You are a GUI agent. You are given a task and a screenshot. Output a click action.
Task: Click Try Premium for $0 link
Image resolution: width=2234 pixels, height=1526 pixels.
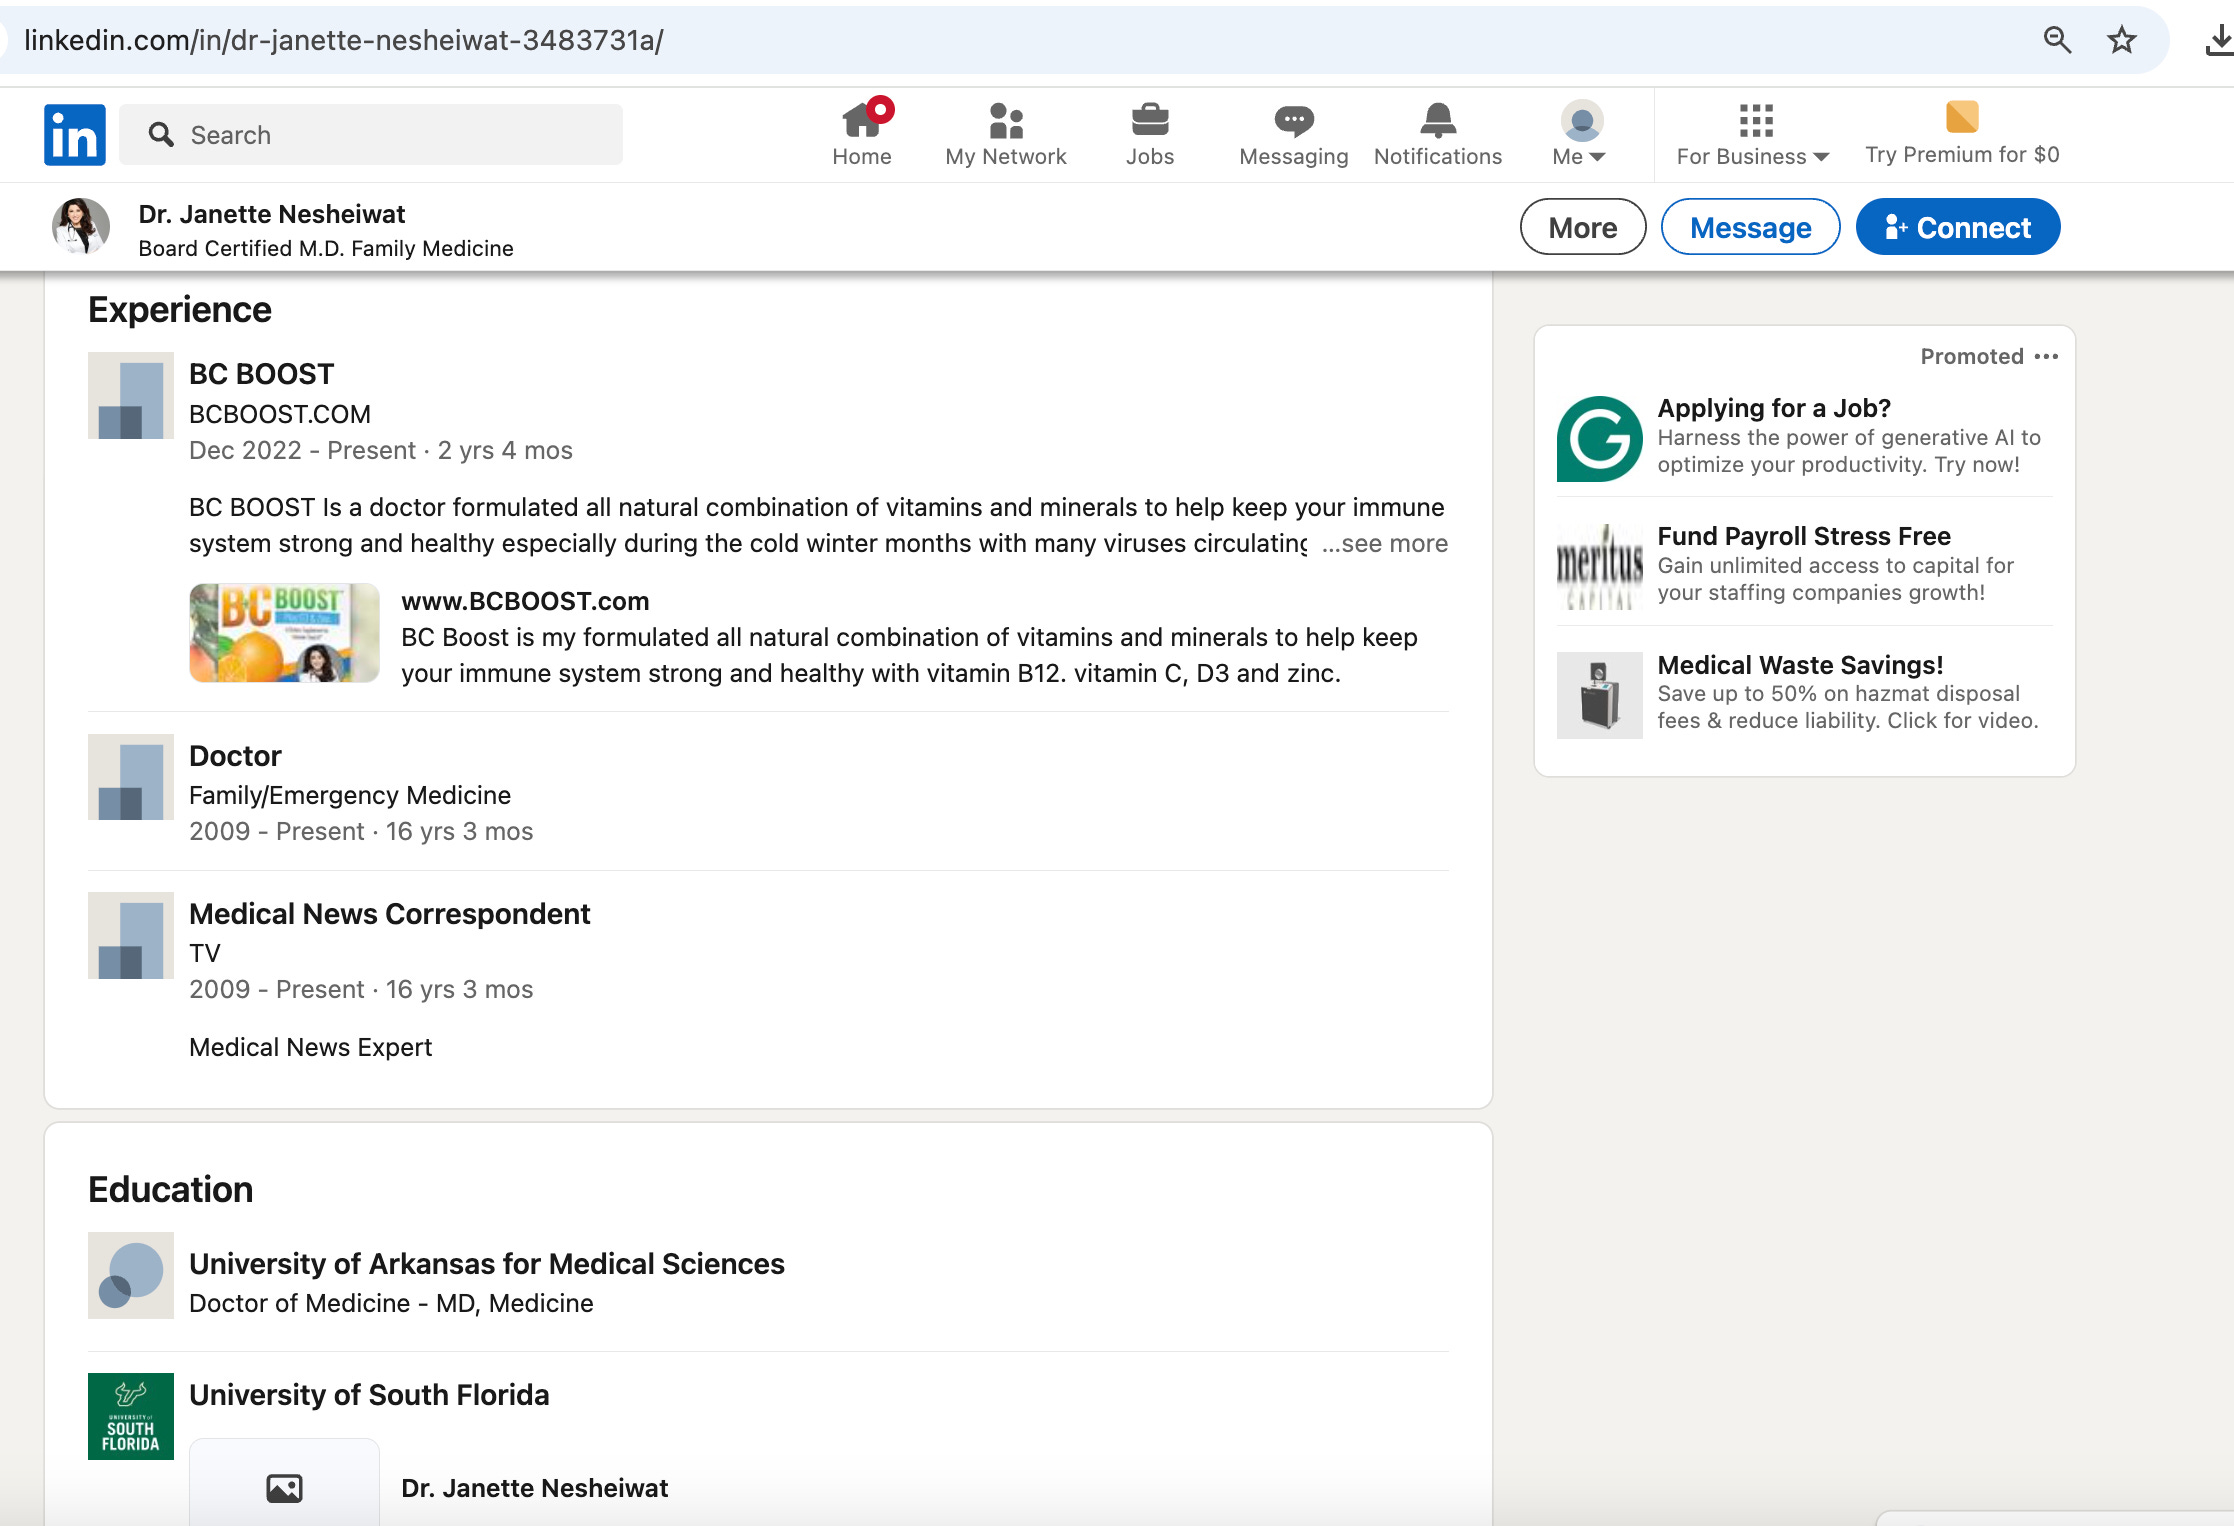pos(1962,134)
